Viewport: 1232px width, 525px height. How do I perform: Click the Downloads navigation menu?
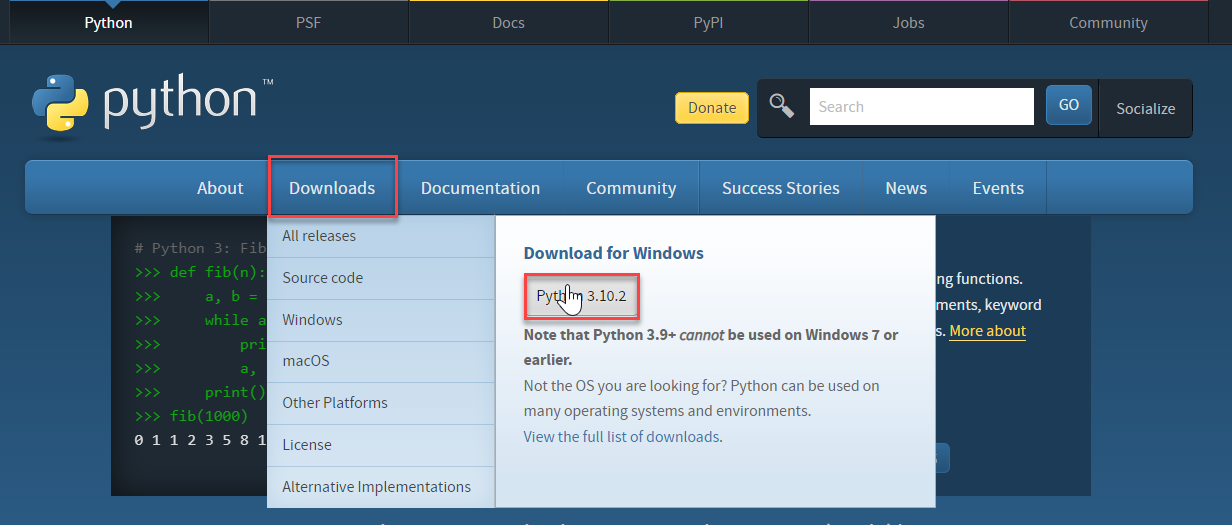[332, 187]
